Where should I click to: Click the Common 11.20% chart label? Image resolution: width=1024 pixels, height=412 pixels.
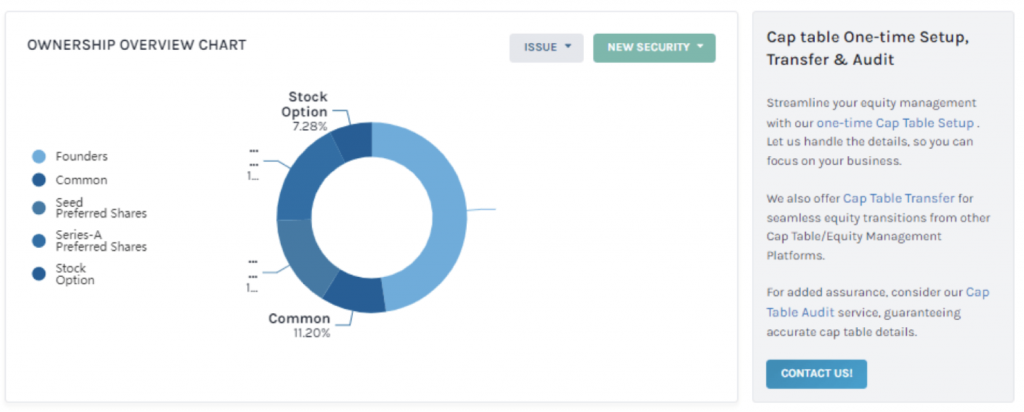pyautogui.click(x=299, y=325)
